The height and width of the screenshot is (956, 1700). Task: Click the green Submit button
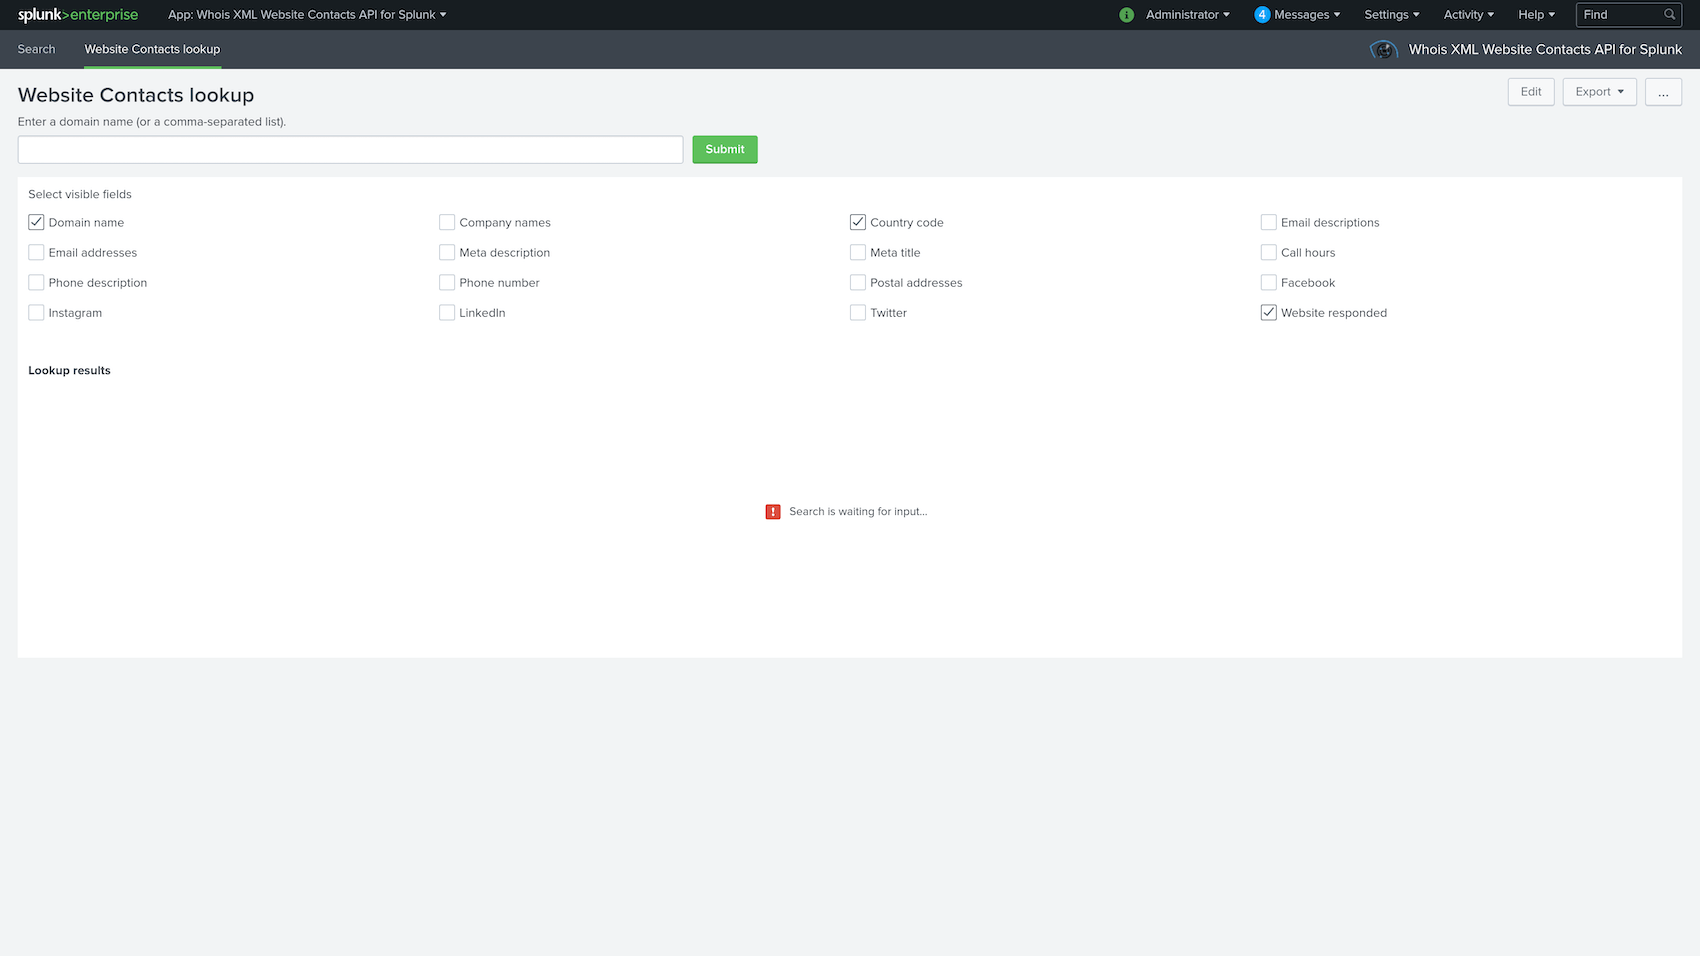725,150
